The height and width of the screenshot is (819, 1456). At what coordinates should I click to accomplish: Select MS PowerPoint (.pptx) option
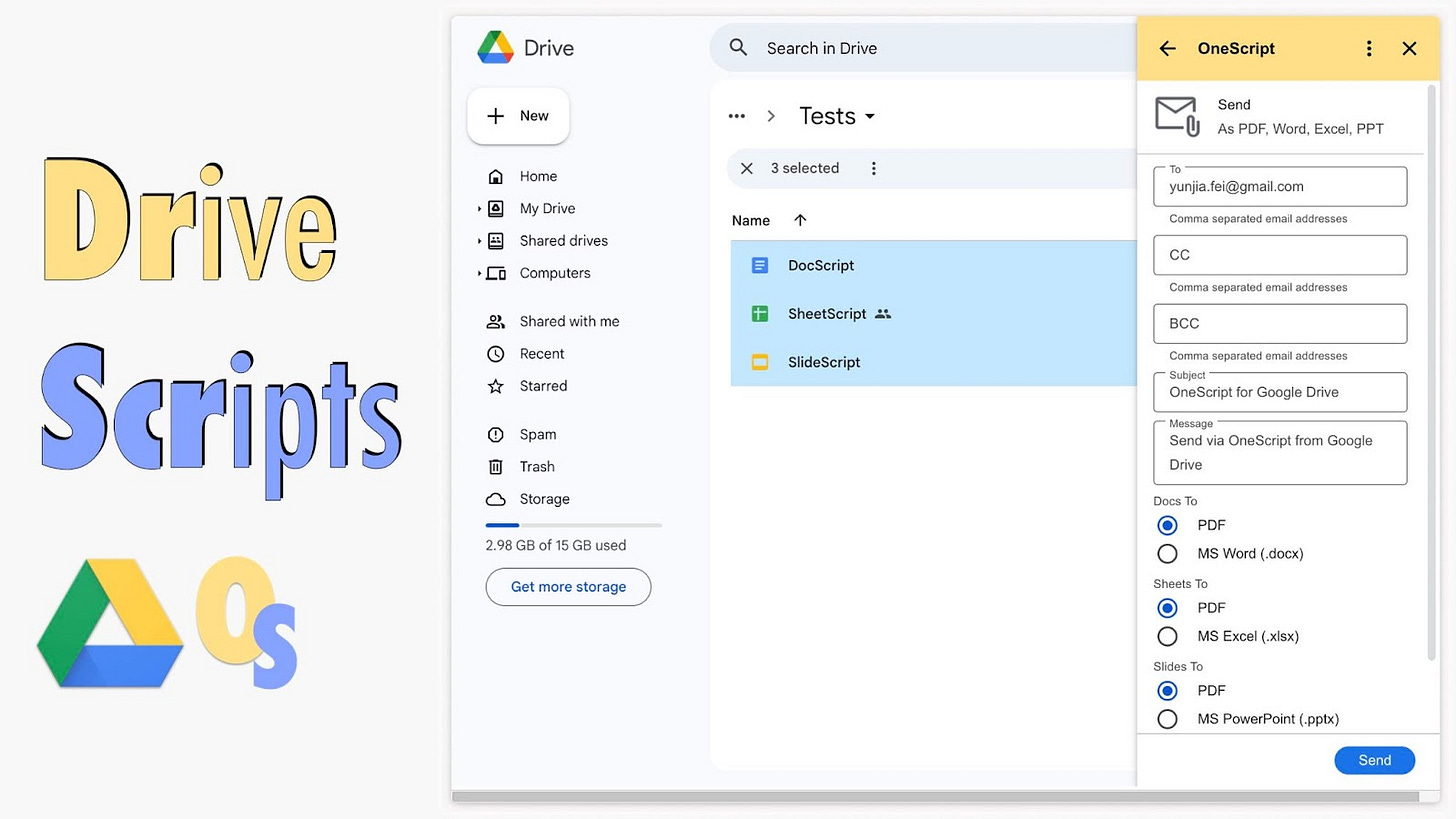[x=1167, y=718]
